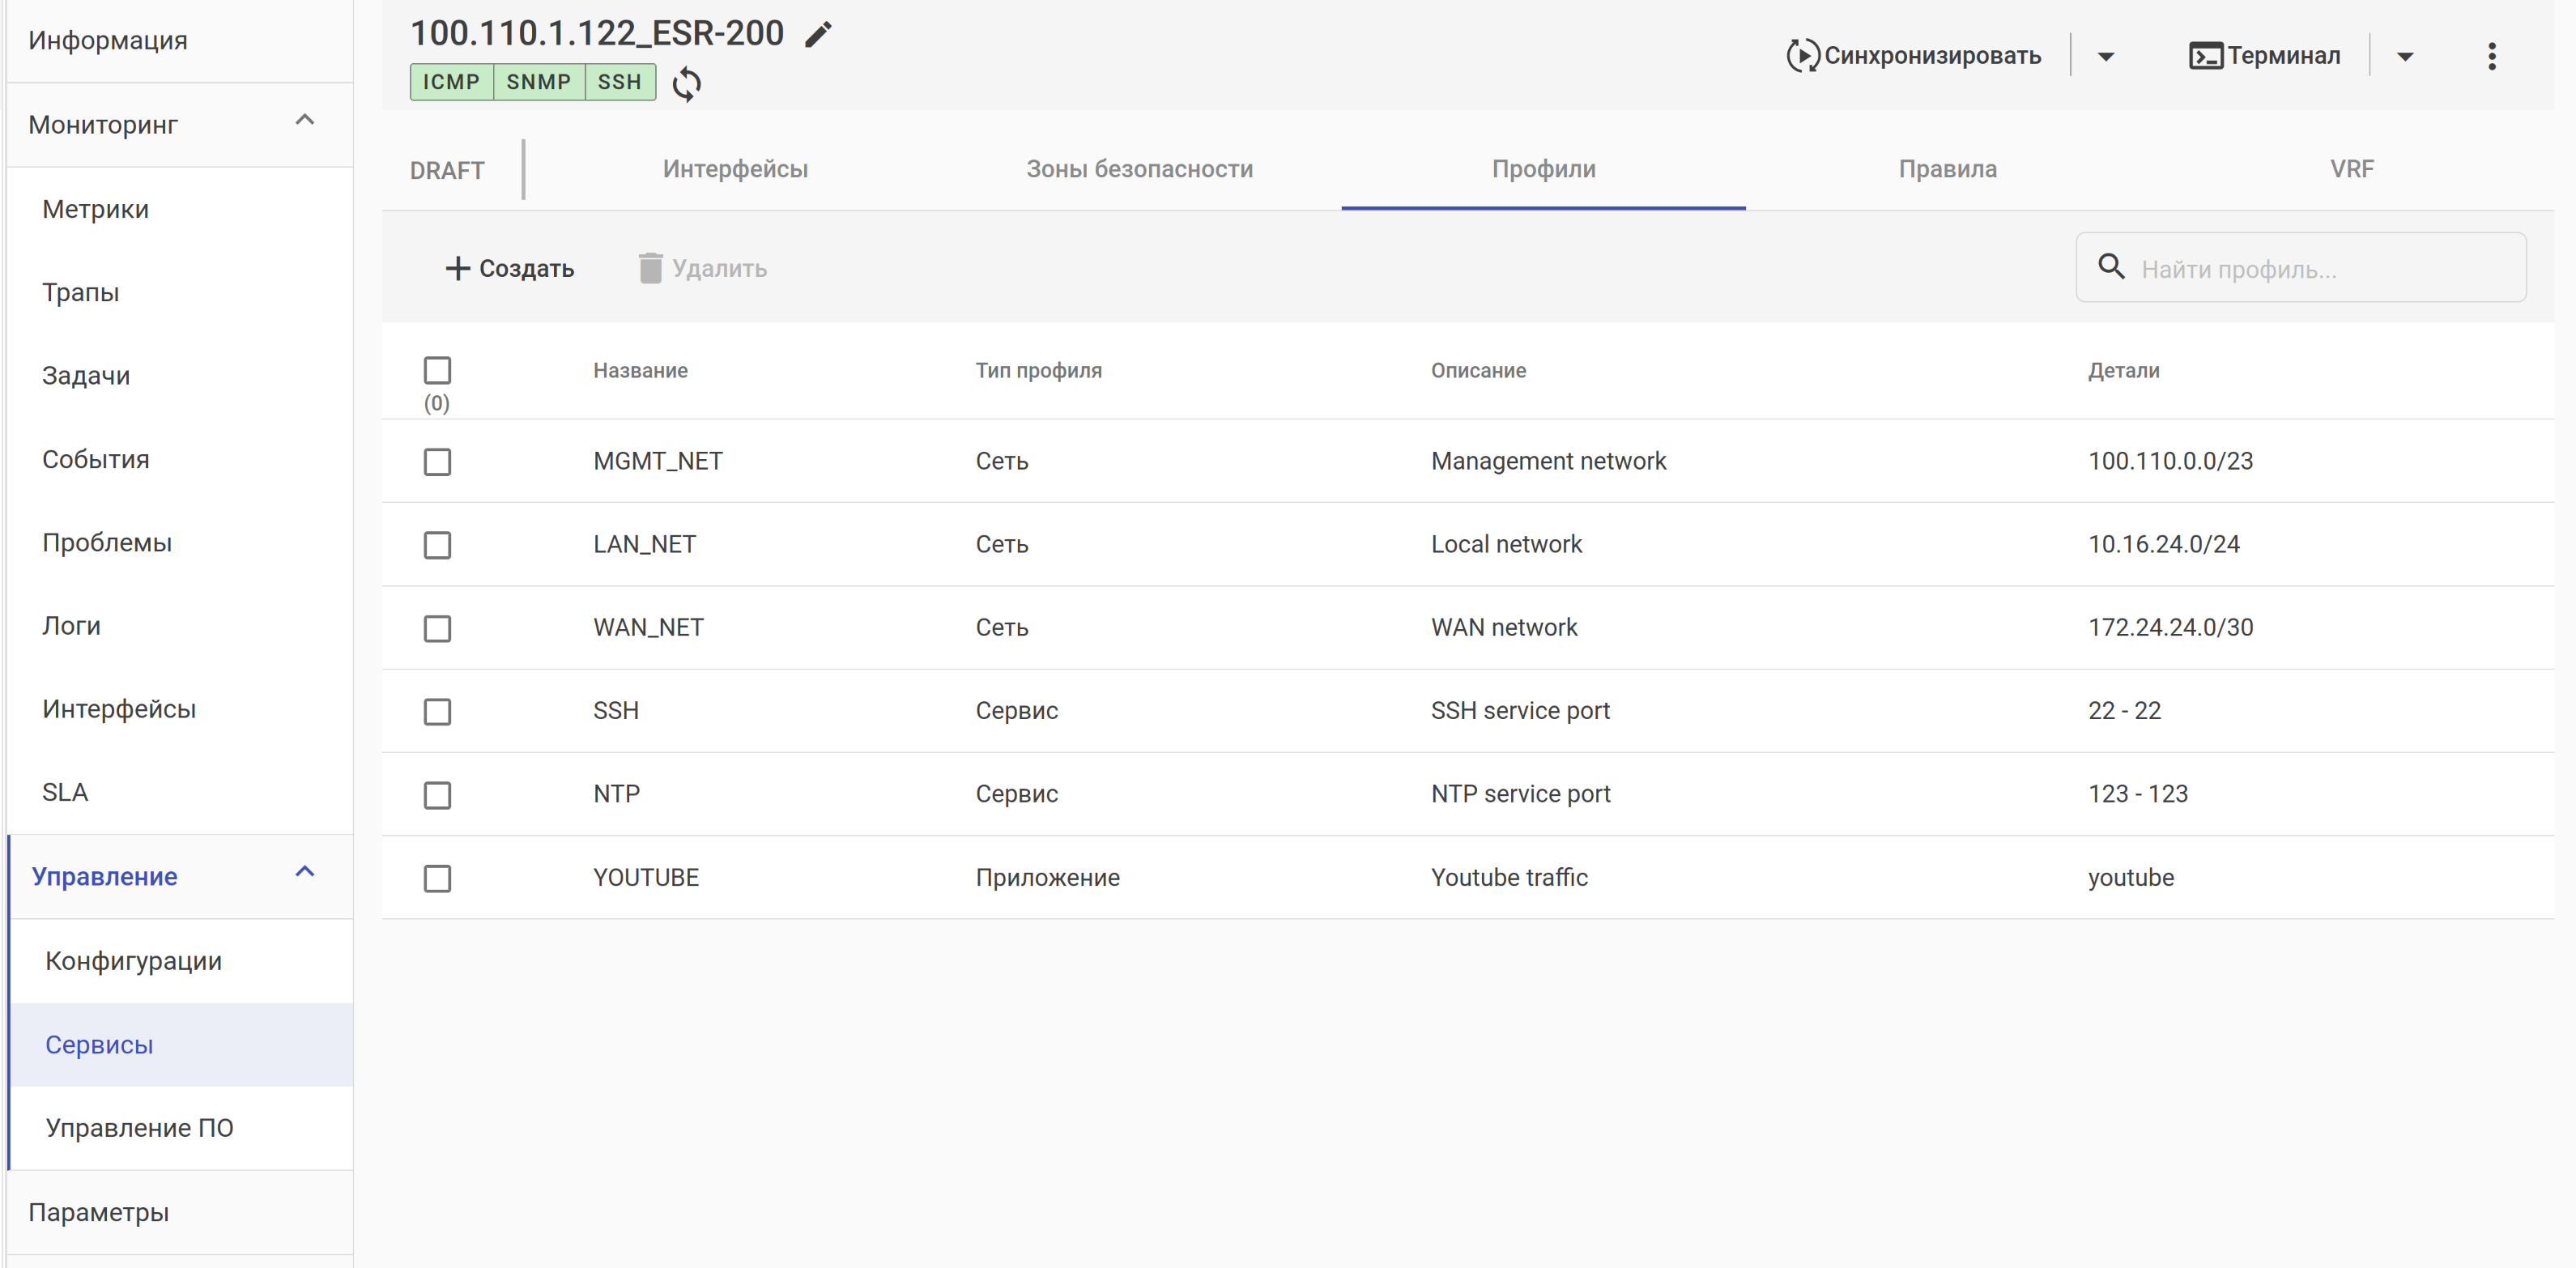The width and height of the screenshot is (2576, 1268).
Task: Open the three-dot more options menu
Action: (2491, 56)
